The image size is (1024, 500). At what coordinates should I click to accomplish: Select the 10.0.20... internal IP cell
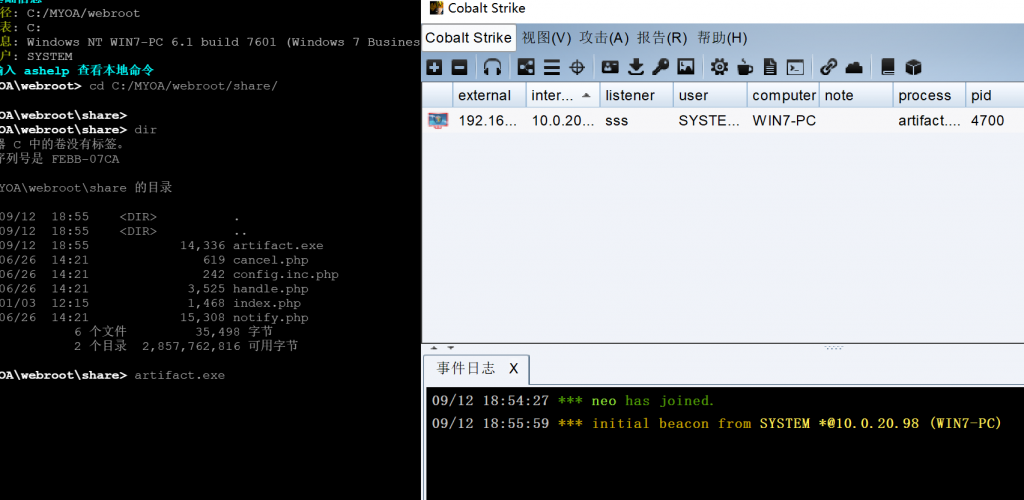pos(563,120)
